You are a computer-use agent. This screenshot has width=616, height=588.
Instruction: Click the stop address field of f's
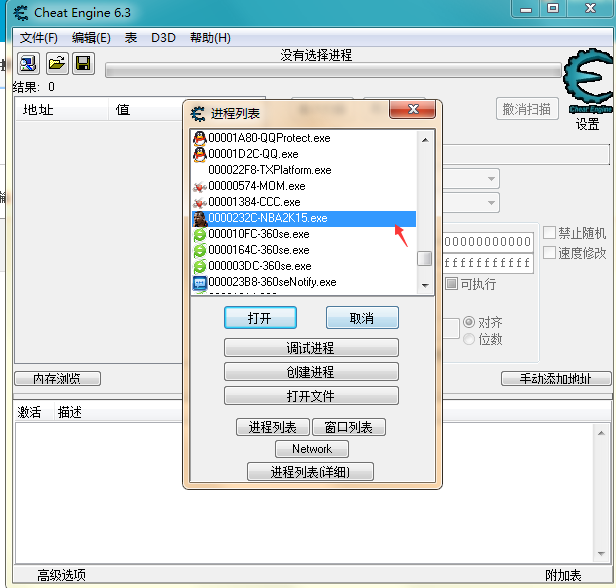488,263
